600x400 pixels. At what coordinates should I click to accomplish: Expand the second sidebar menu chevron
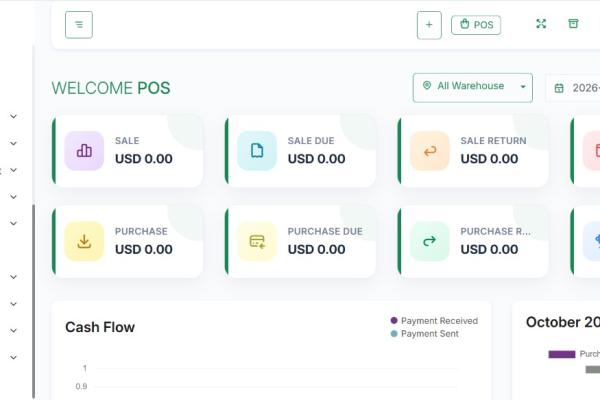point(13,144)
